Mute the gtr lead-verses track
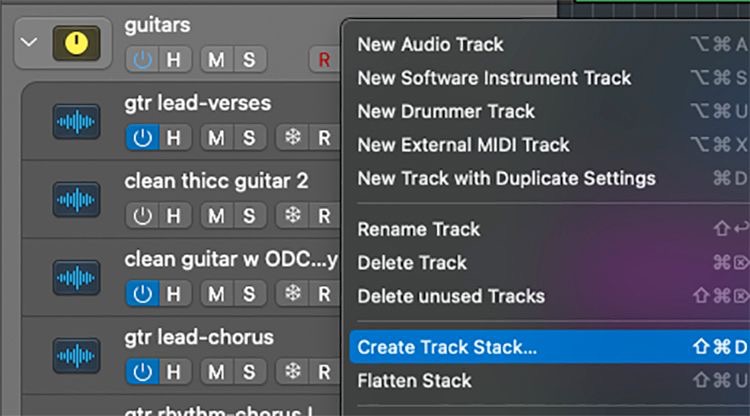Viewport: 750px width, 416px height. click(216, 137)
